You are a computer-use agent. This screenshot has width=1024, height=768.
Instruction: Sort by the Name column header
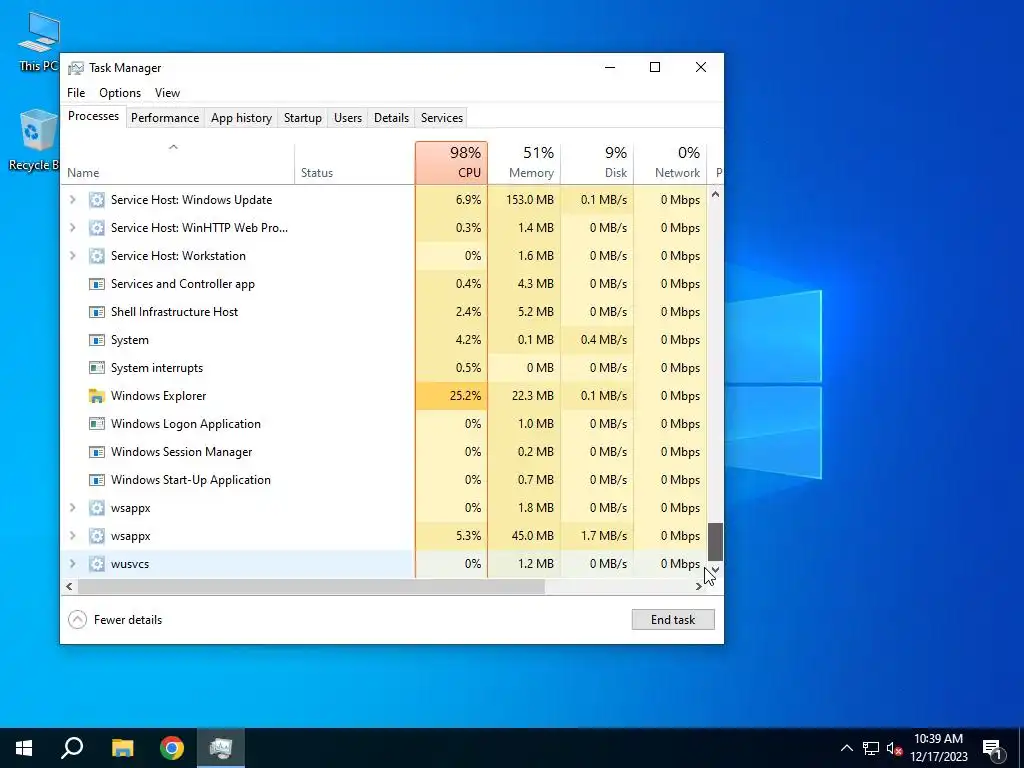click(x=178, y=163)
